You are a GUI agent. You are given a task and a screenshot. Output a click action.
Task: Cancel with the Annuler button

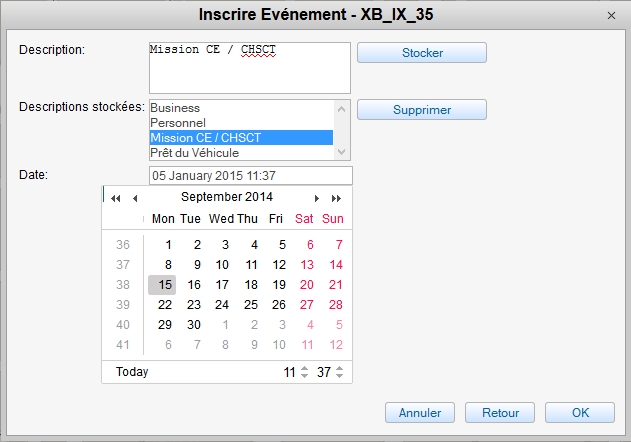tap(419, 412)
